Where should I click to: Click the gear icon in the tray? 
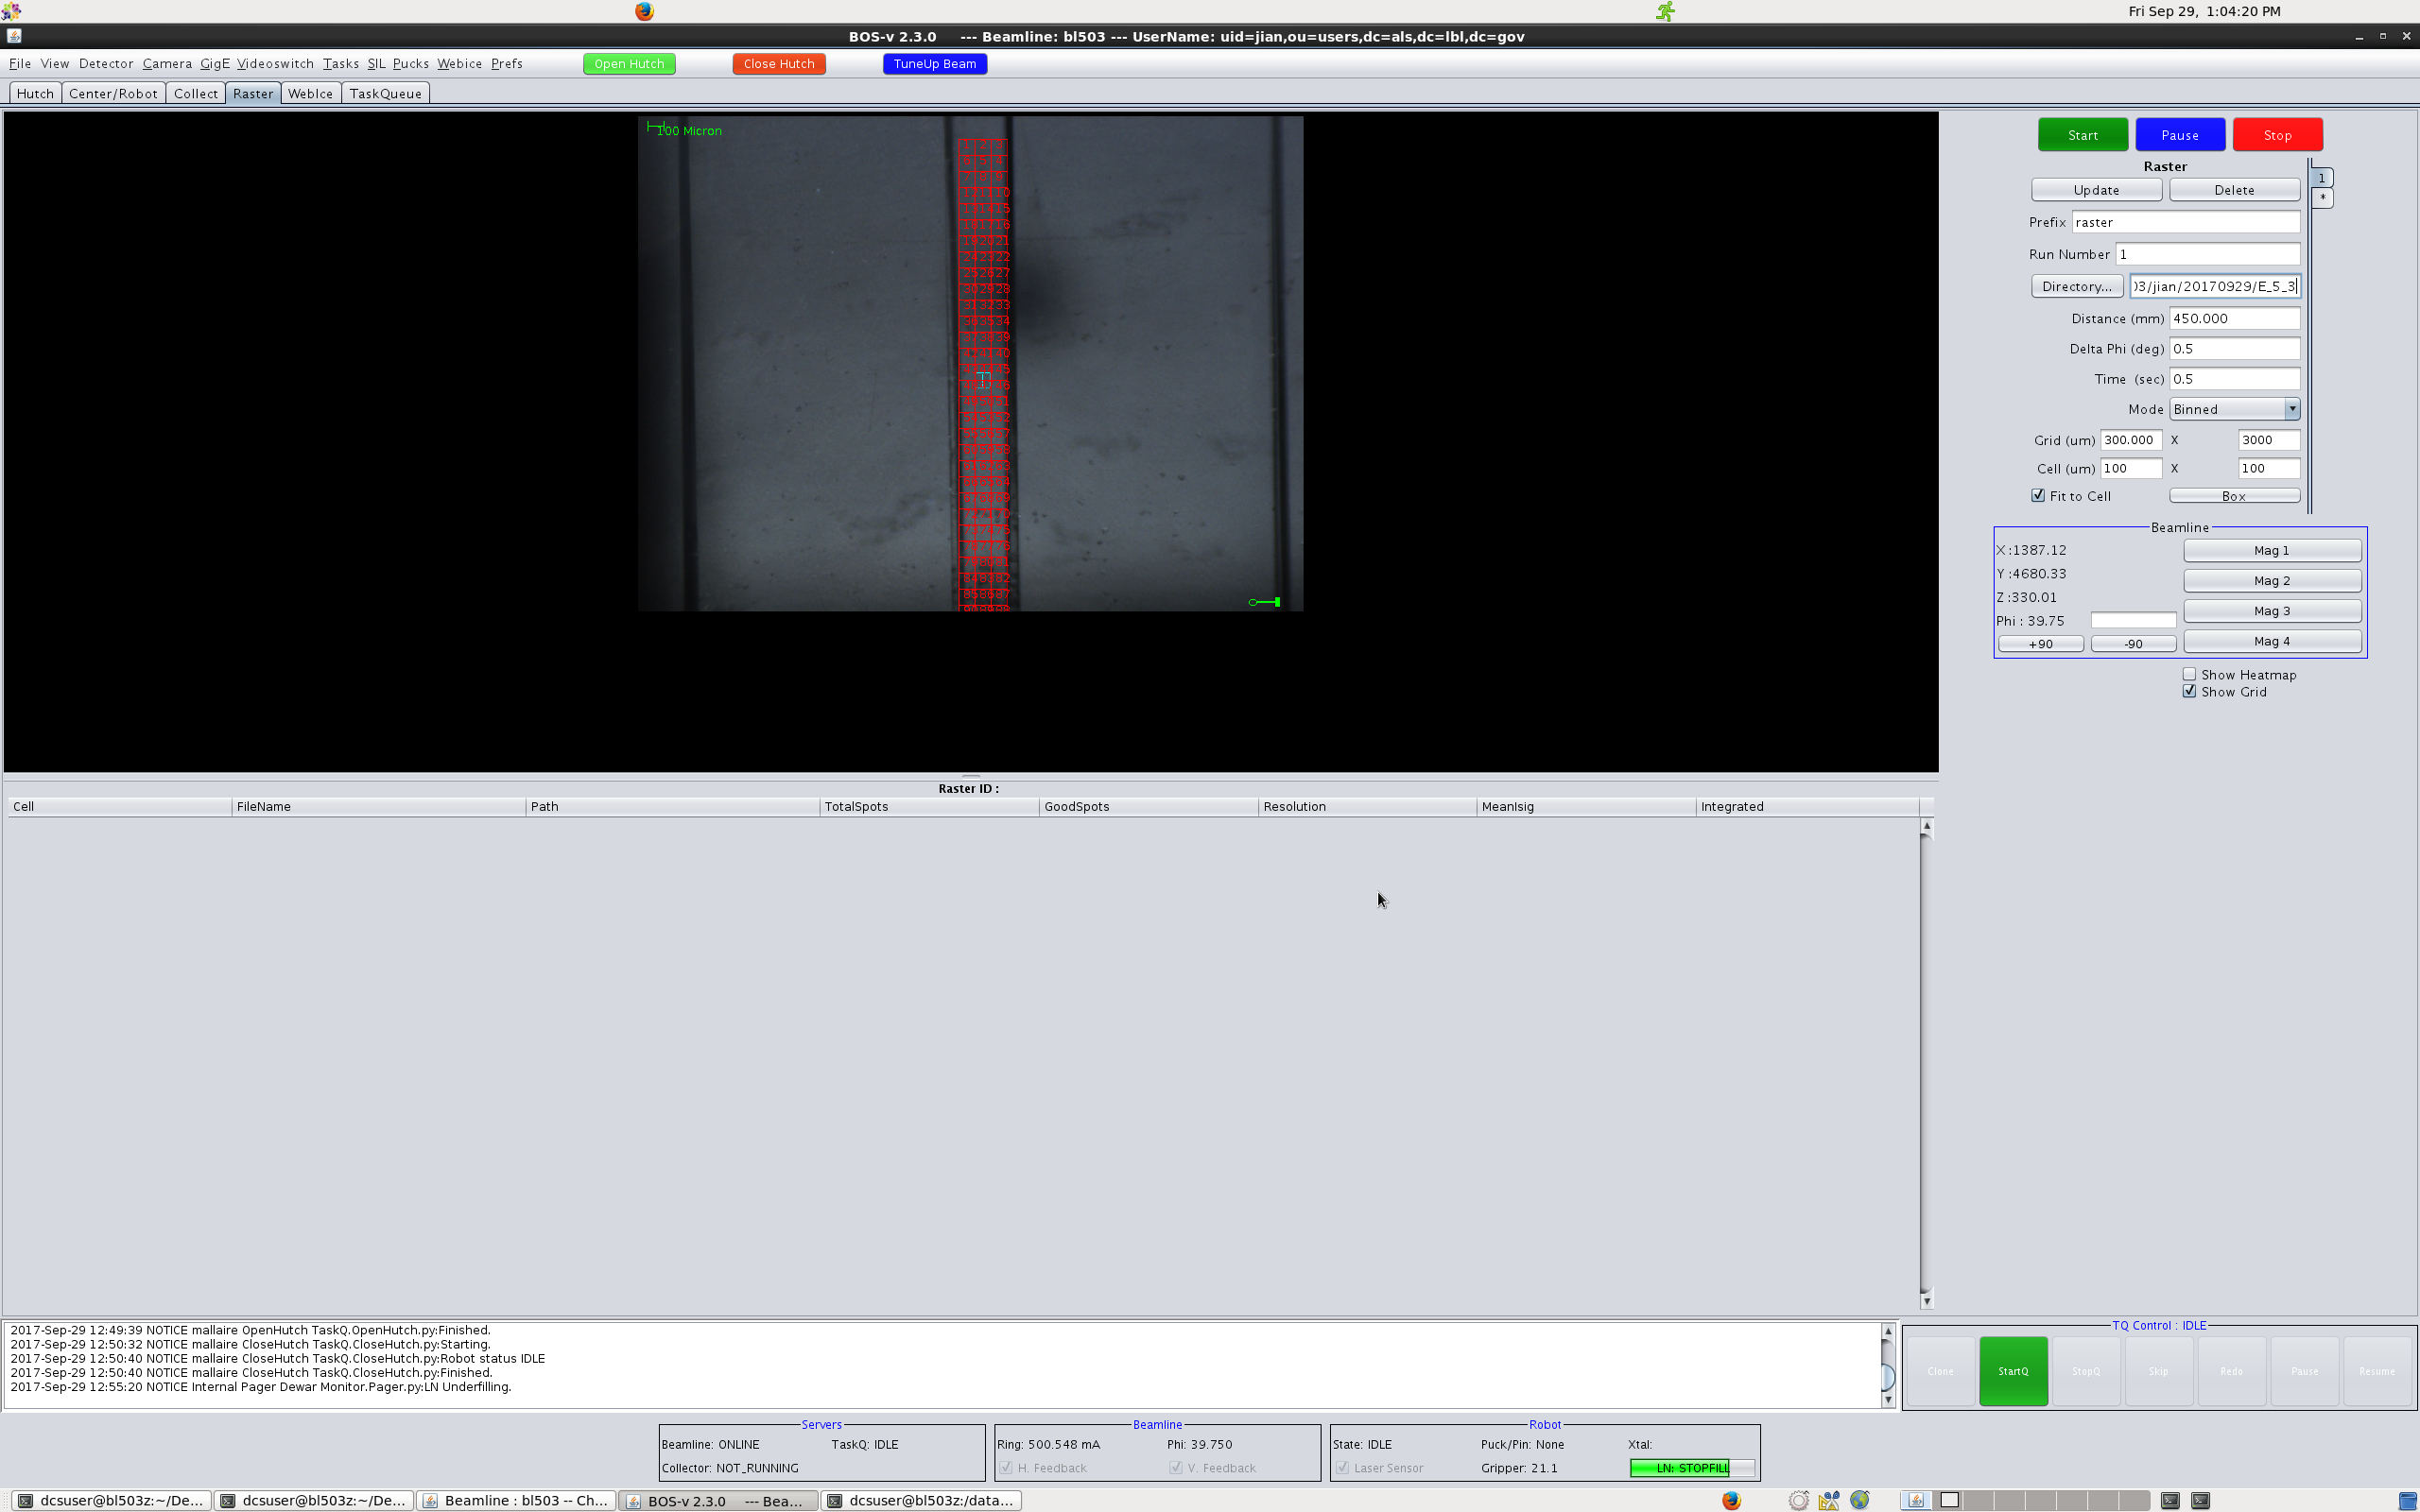point(1798,1500)
